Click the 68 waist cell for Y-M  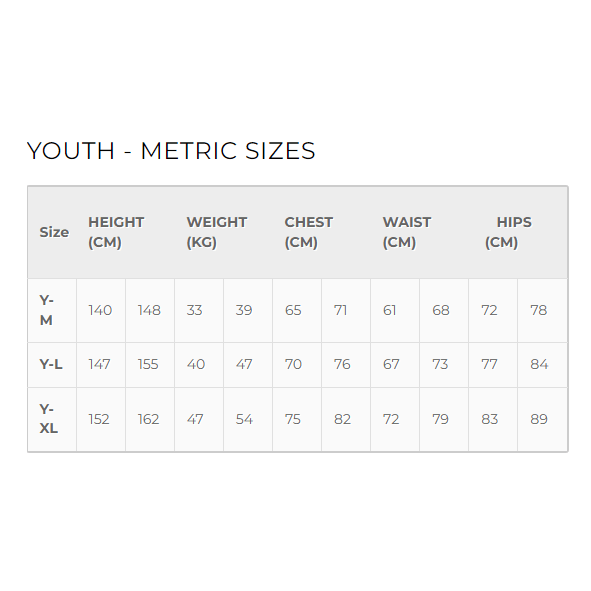tap(441, 310)
